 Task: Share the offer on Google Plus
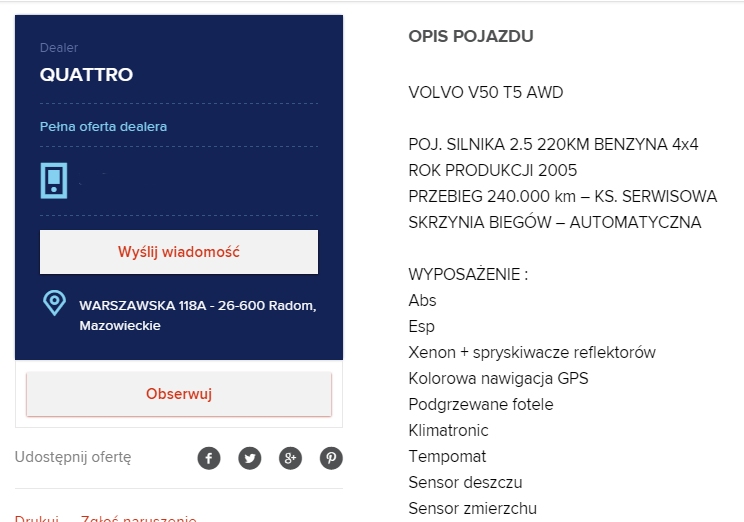290,458
